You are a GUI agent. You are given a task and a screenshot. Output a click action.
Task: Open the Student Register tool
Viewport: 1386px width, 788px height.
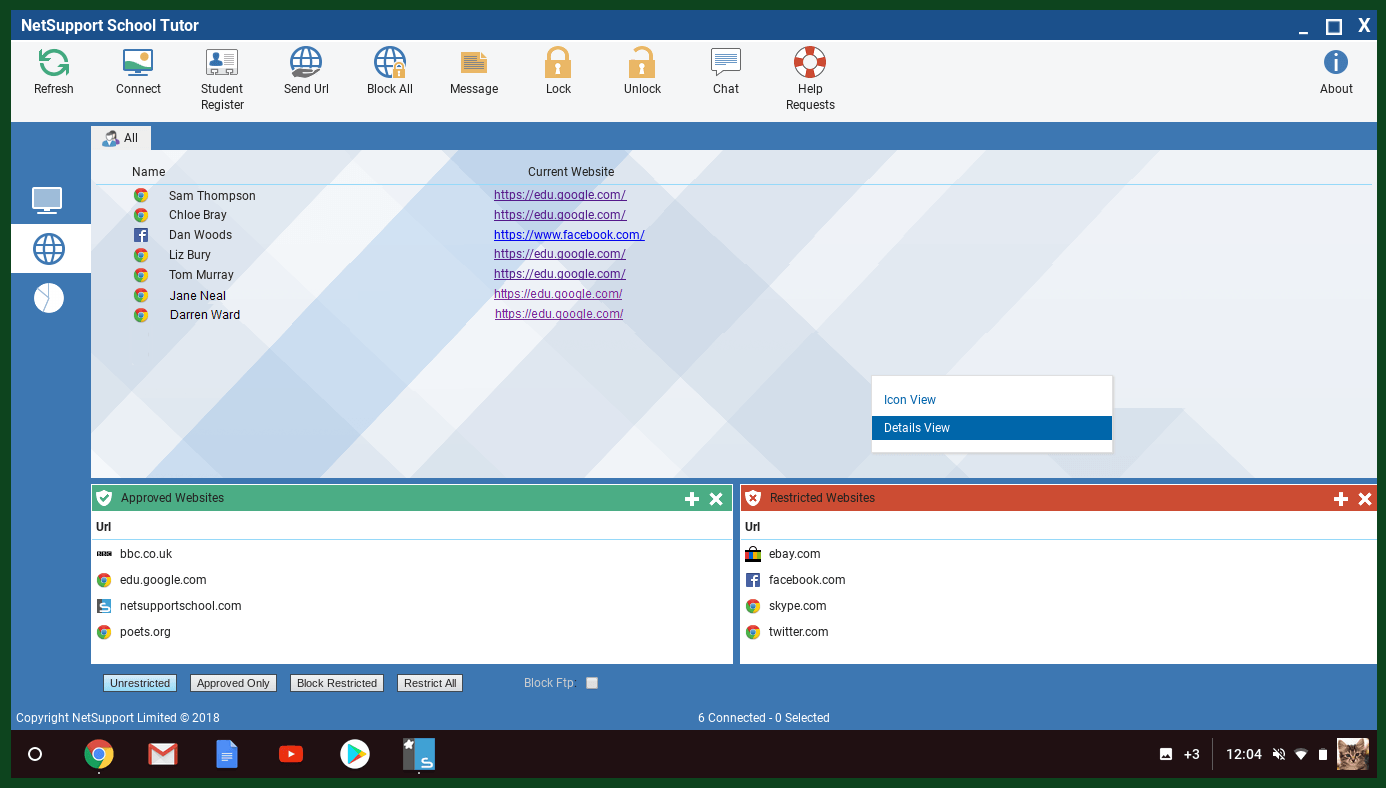click(222, 63)
